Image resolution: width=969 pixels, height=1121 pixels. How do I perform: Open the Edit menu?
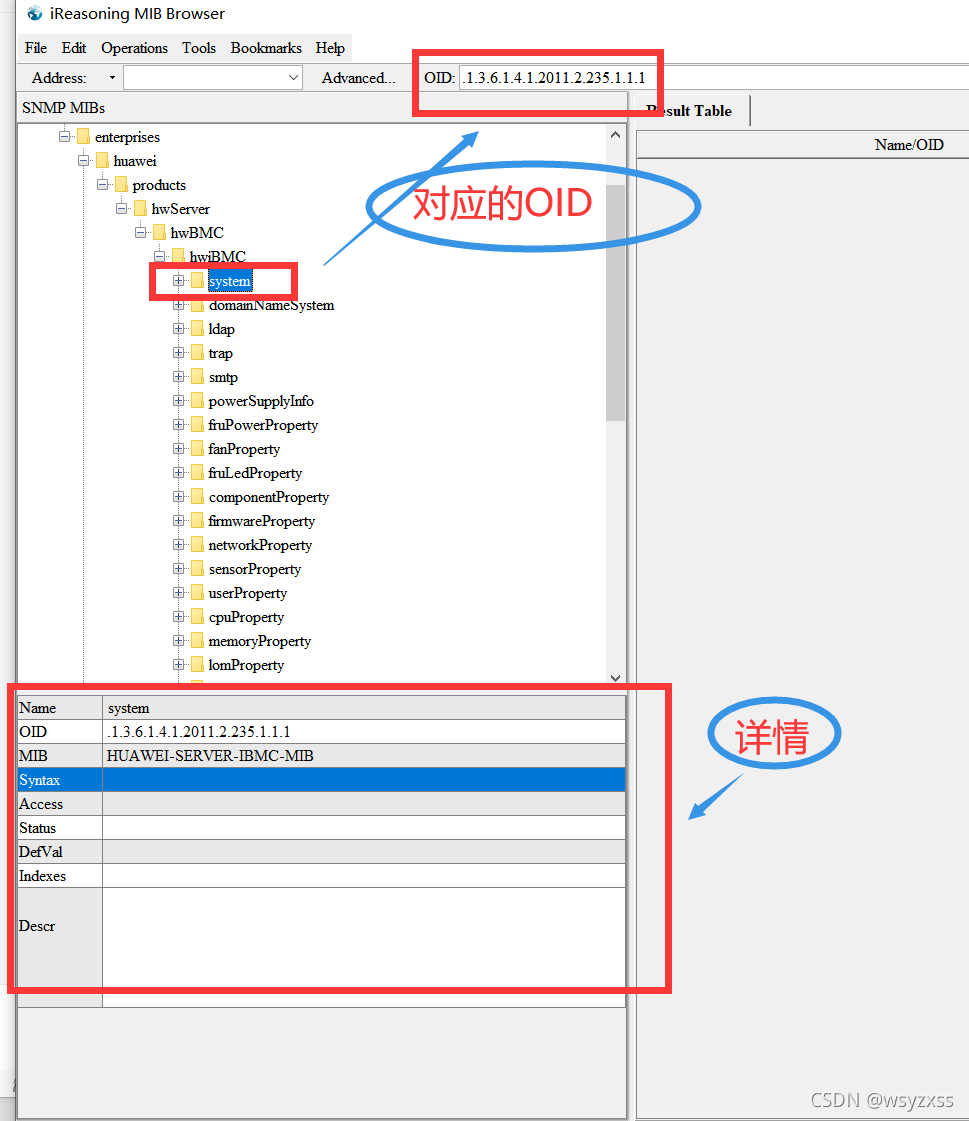[74, 48]
